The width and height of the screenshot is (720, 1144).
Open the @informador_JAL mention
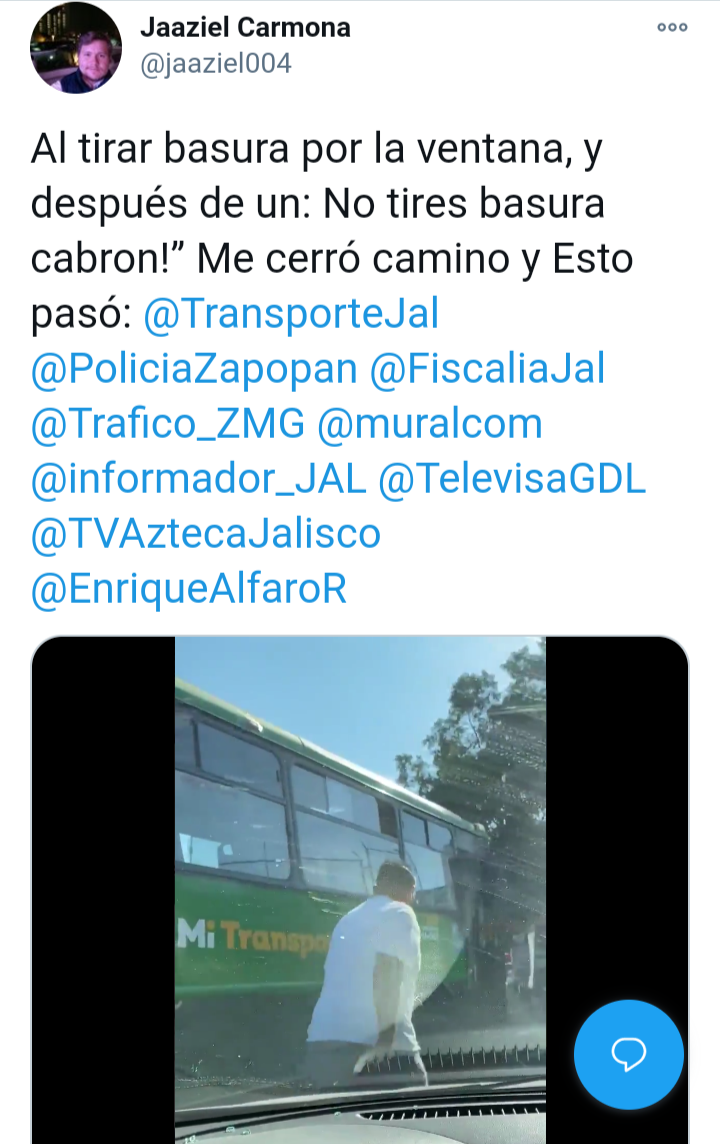pos(198,479)
